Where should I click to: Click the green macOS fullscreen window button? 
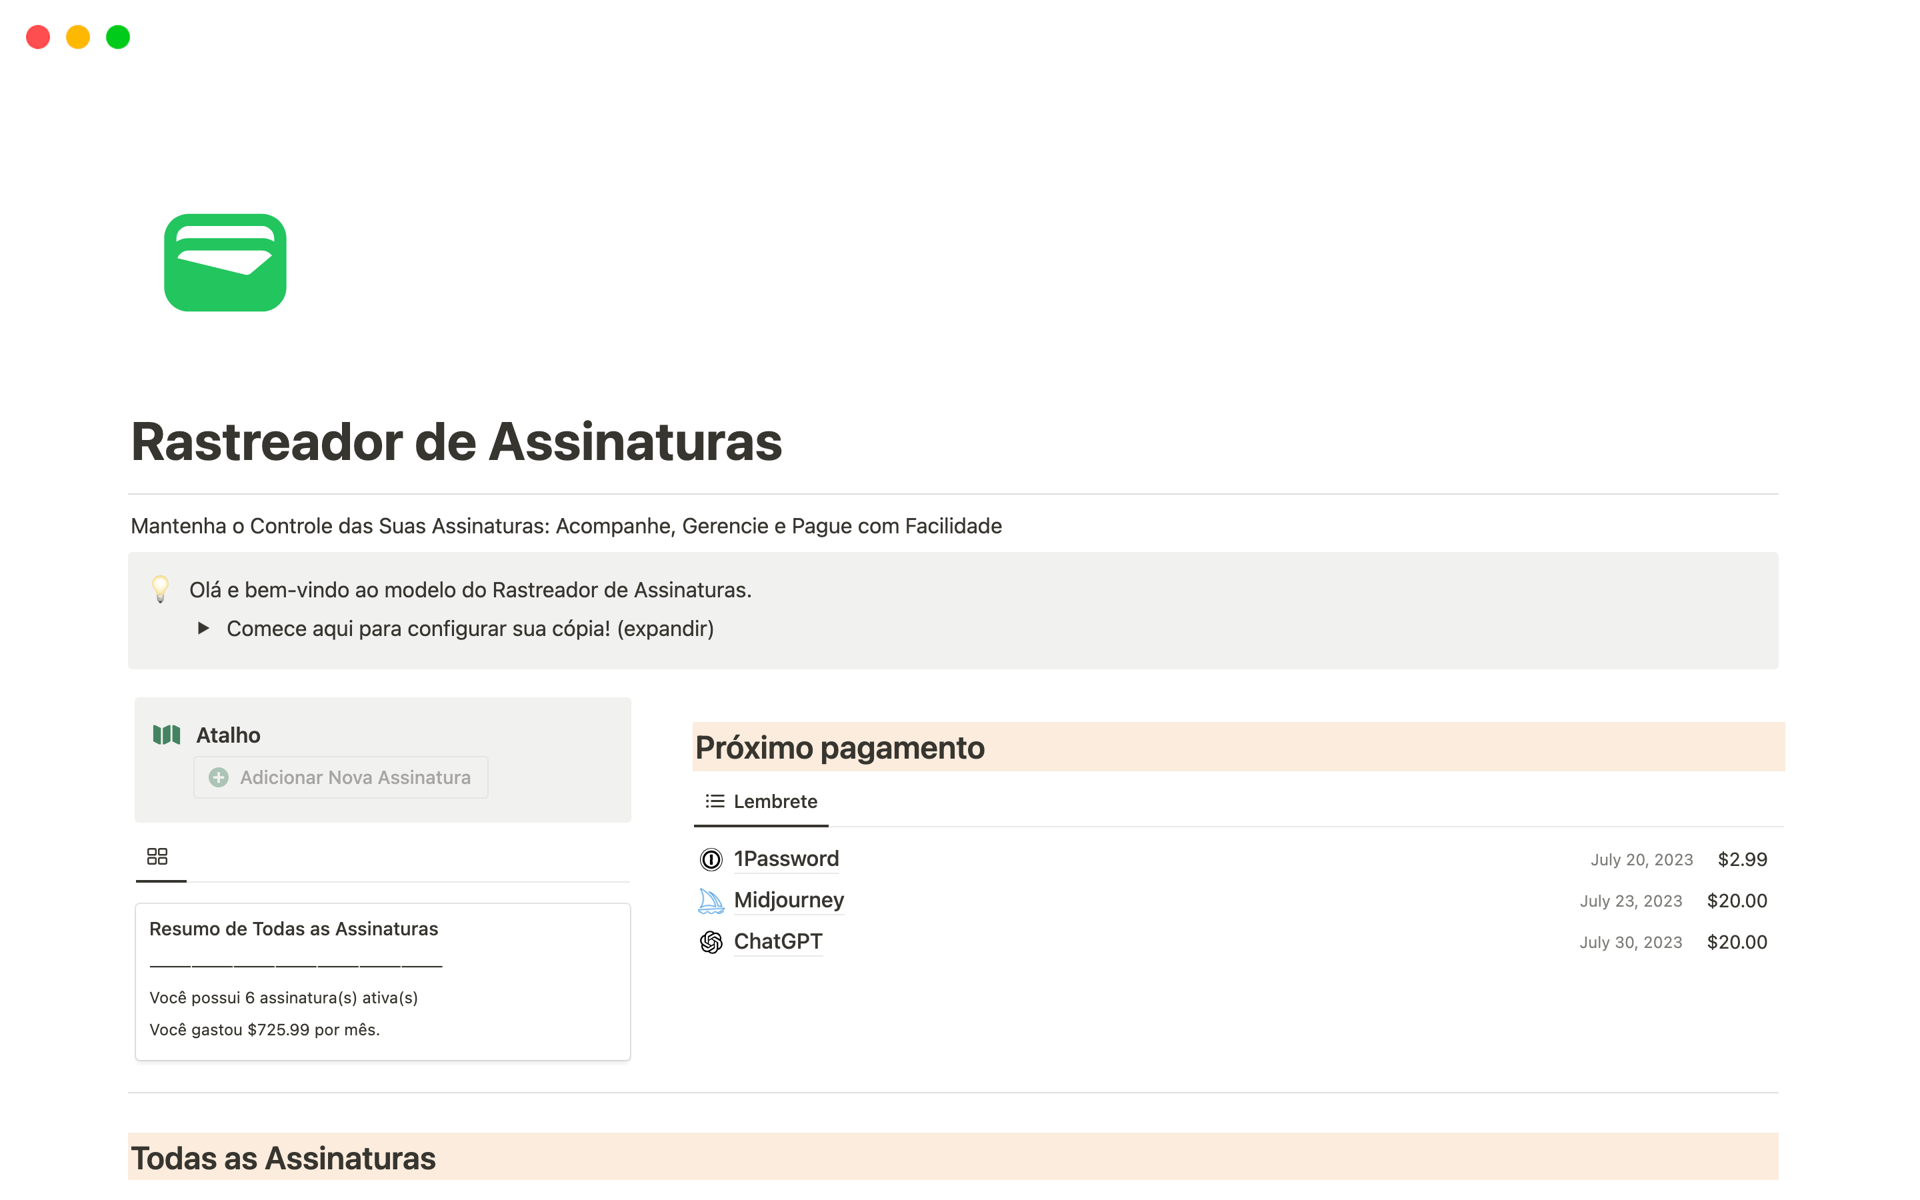pos(118,37)
